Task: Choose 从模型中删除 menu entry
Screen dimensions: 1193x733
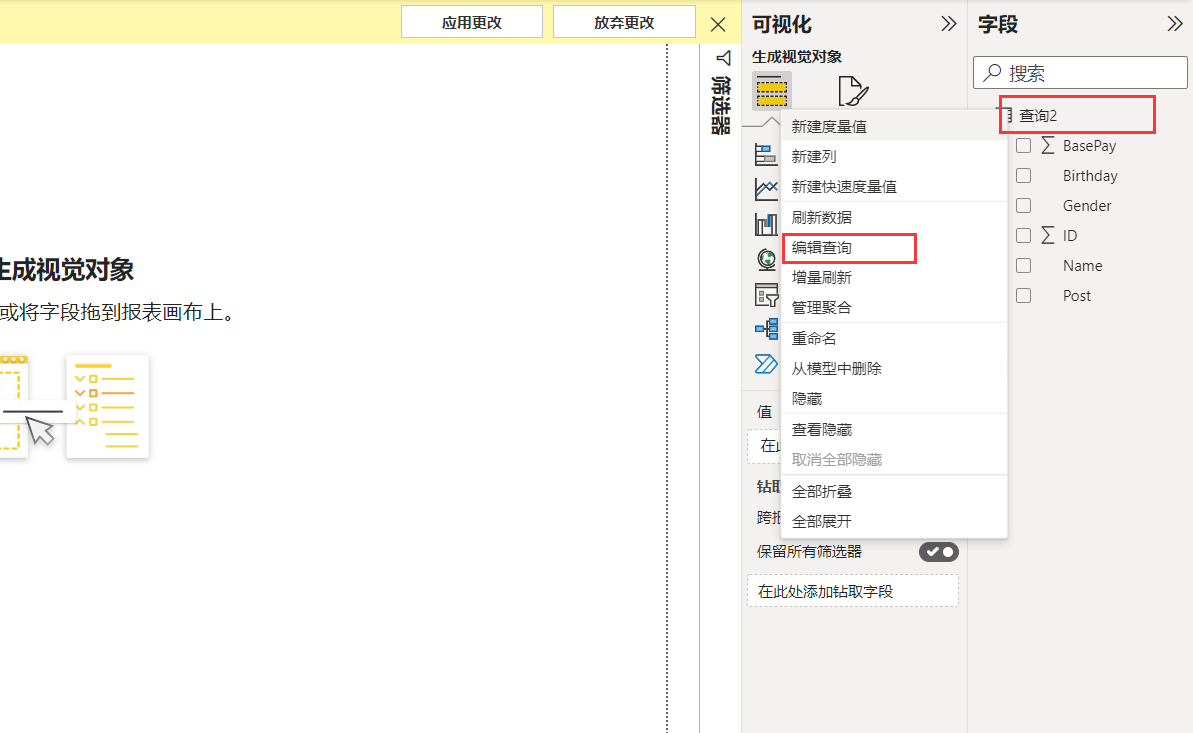Action: coord(894,368)
